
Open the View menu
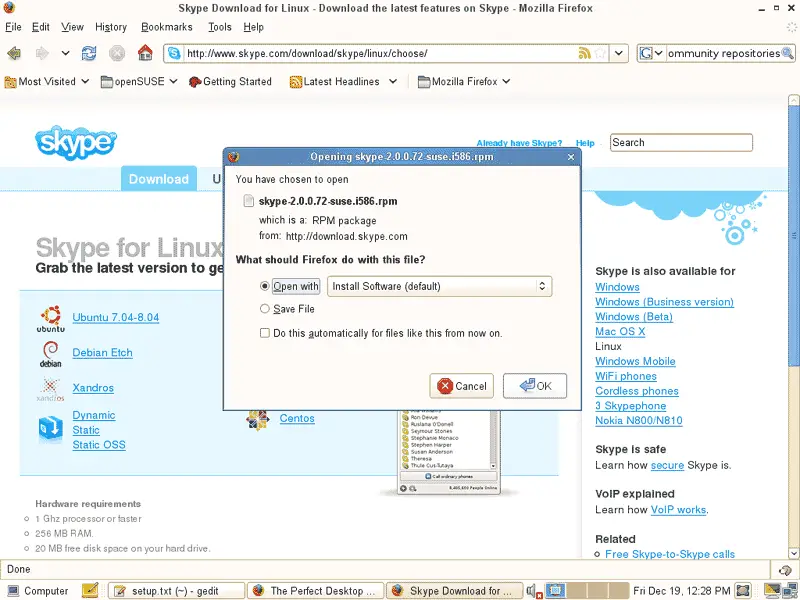(72, 27)
